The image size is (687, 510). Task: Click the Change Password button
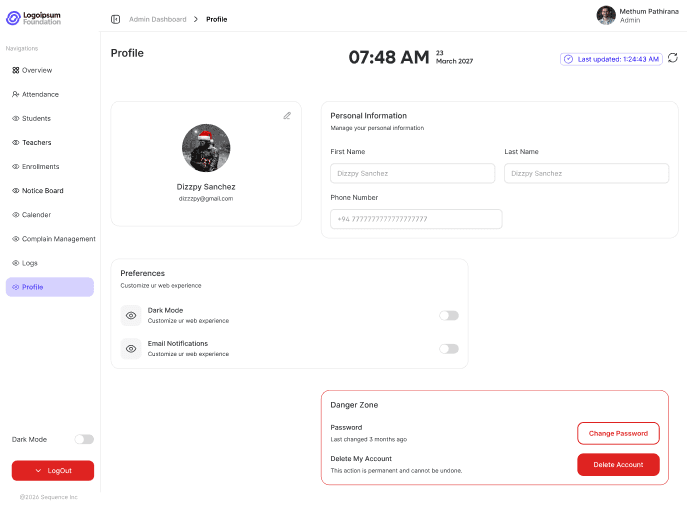[x=618, y=433]
